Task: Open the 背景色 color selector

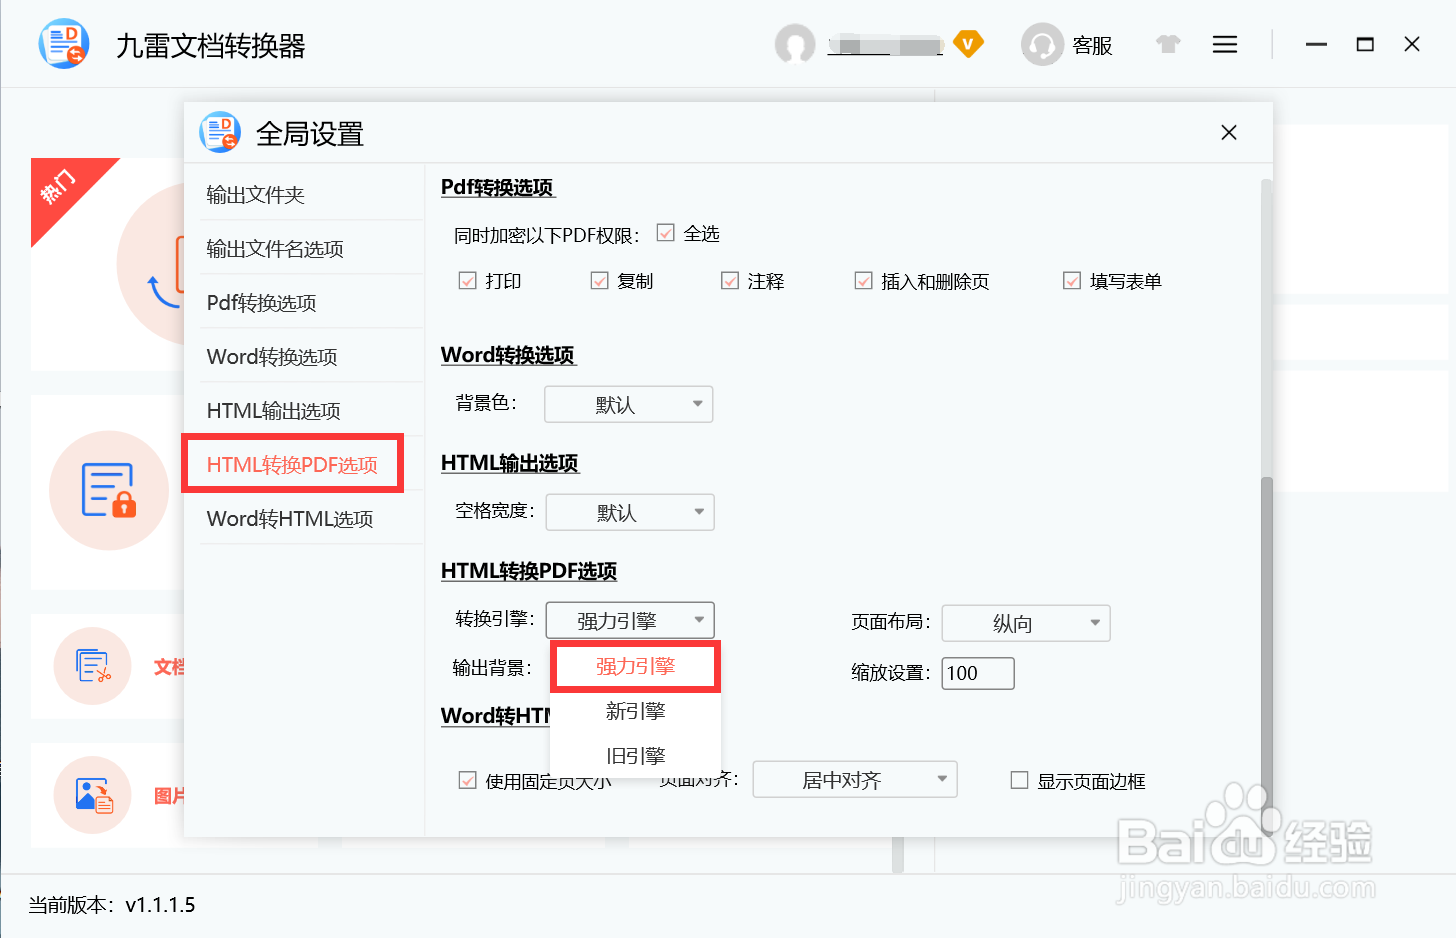Action: (628, 404)
